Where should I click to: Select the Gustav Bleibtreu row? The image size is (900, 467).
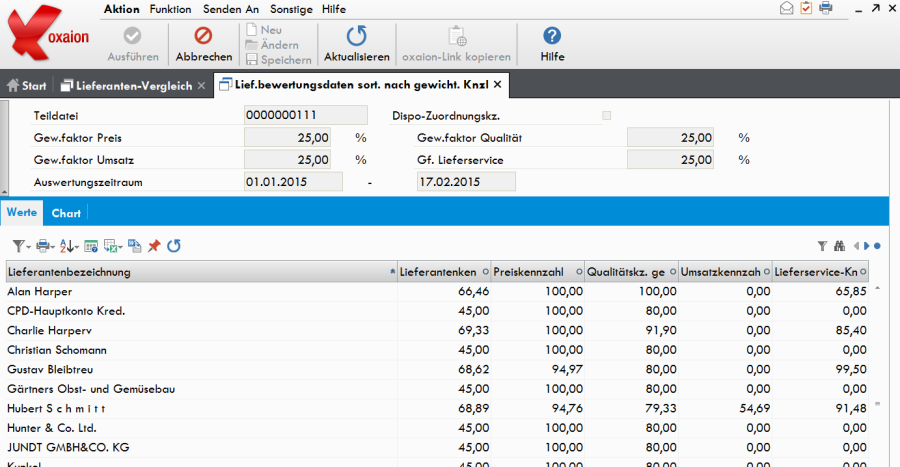point(437,369)
